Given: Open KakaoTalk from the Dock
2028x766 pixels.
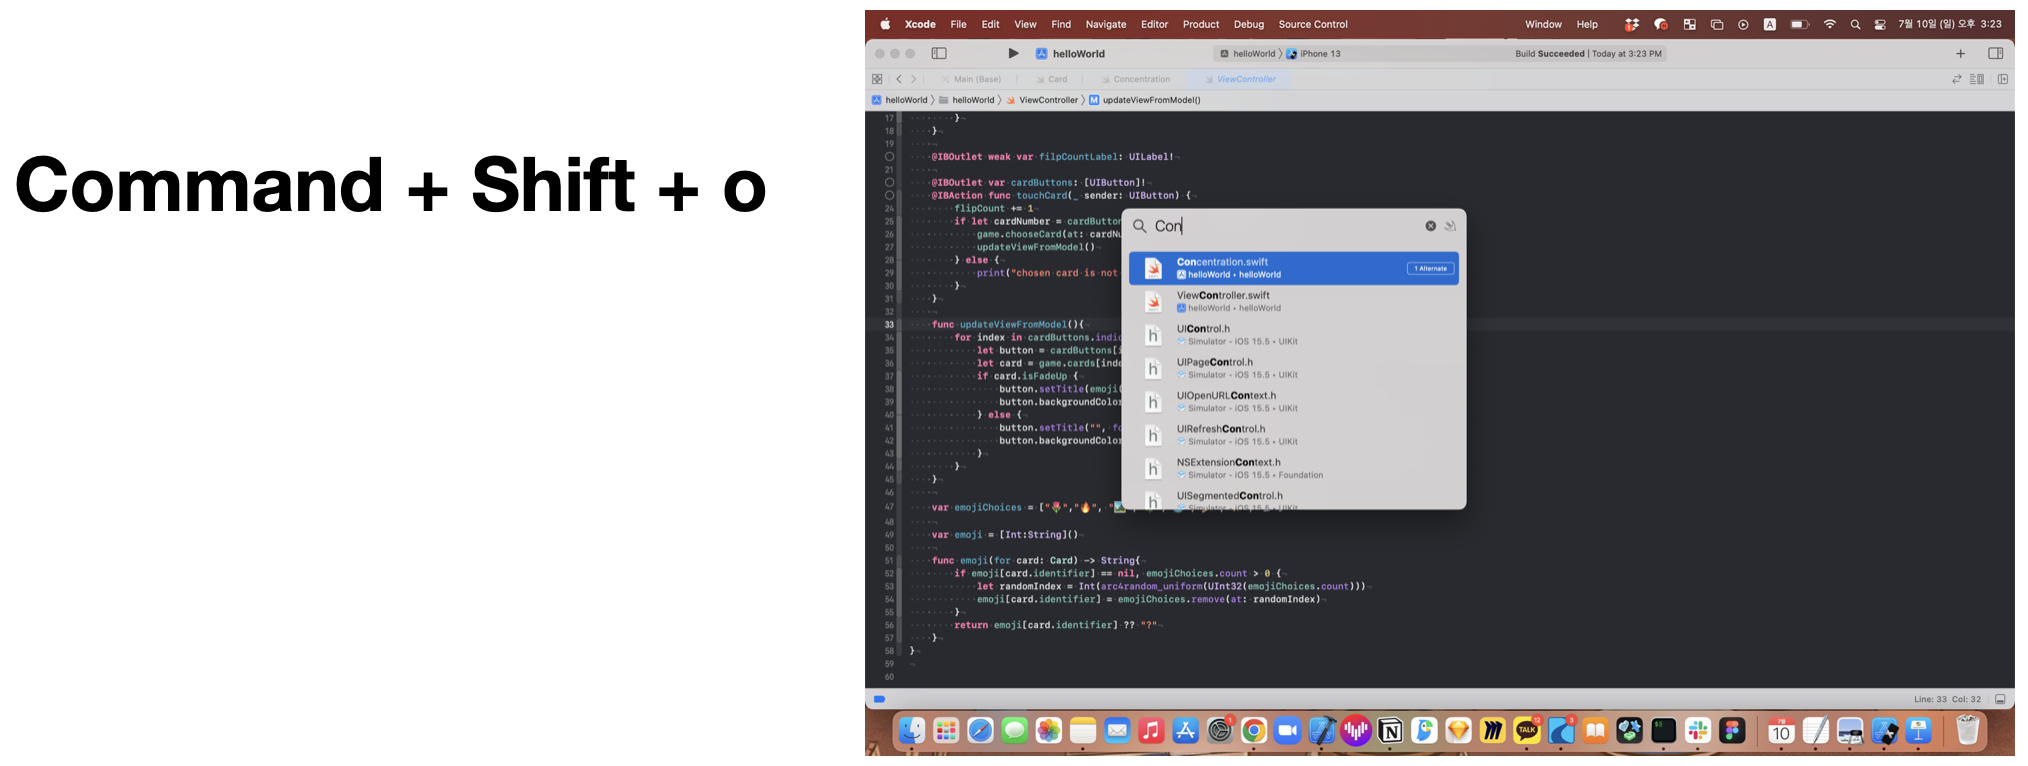Looking at the screenshot, I should tap(1527, 731).
